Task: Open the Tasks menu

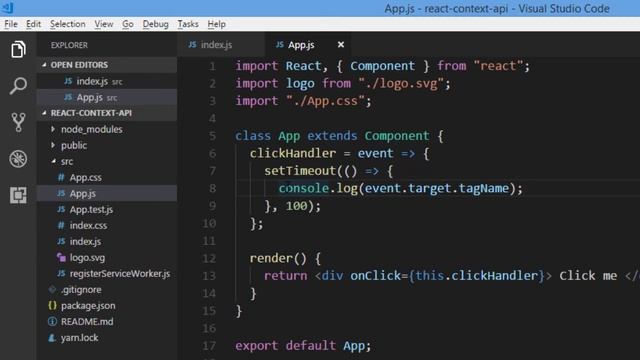Action: point(188,24)
